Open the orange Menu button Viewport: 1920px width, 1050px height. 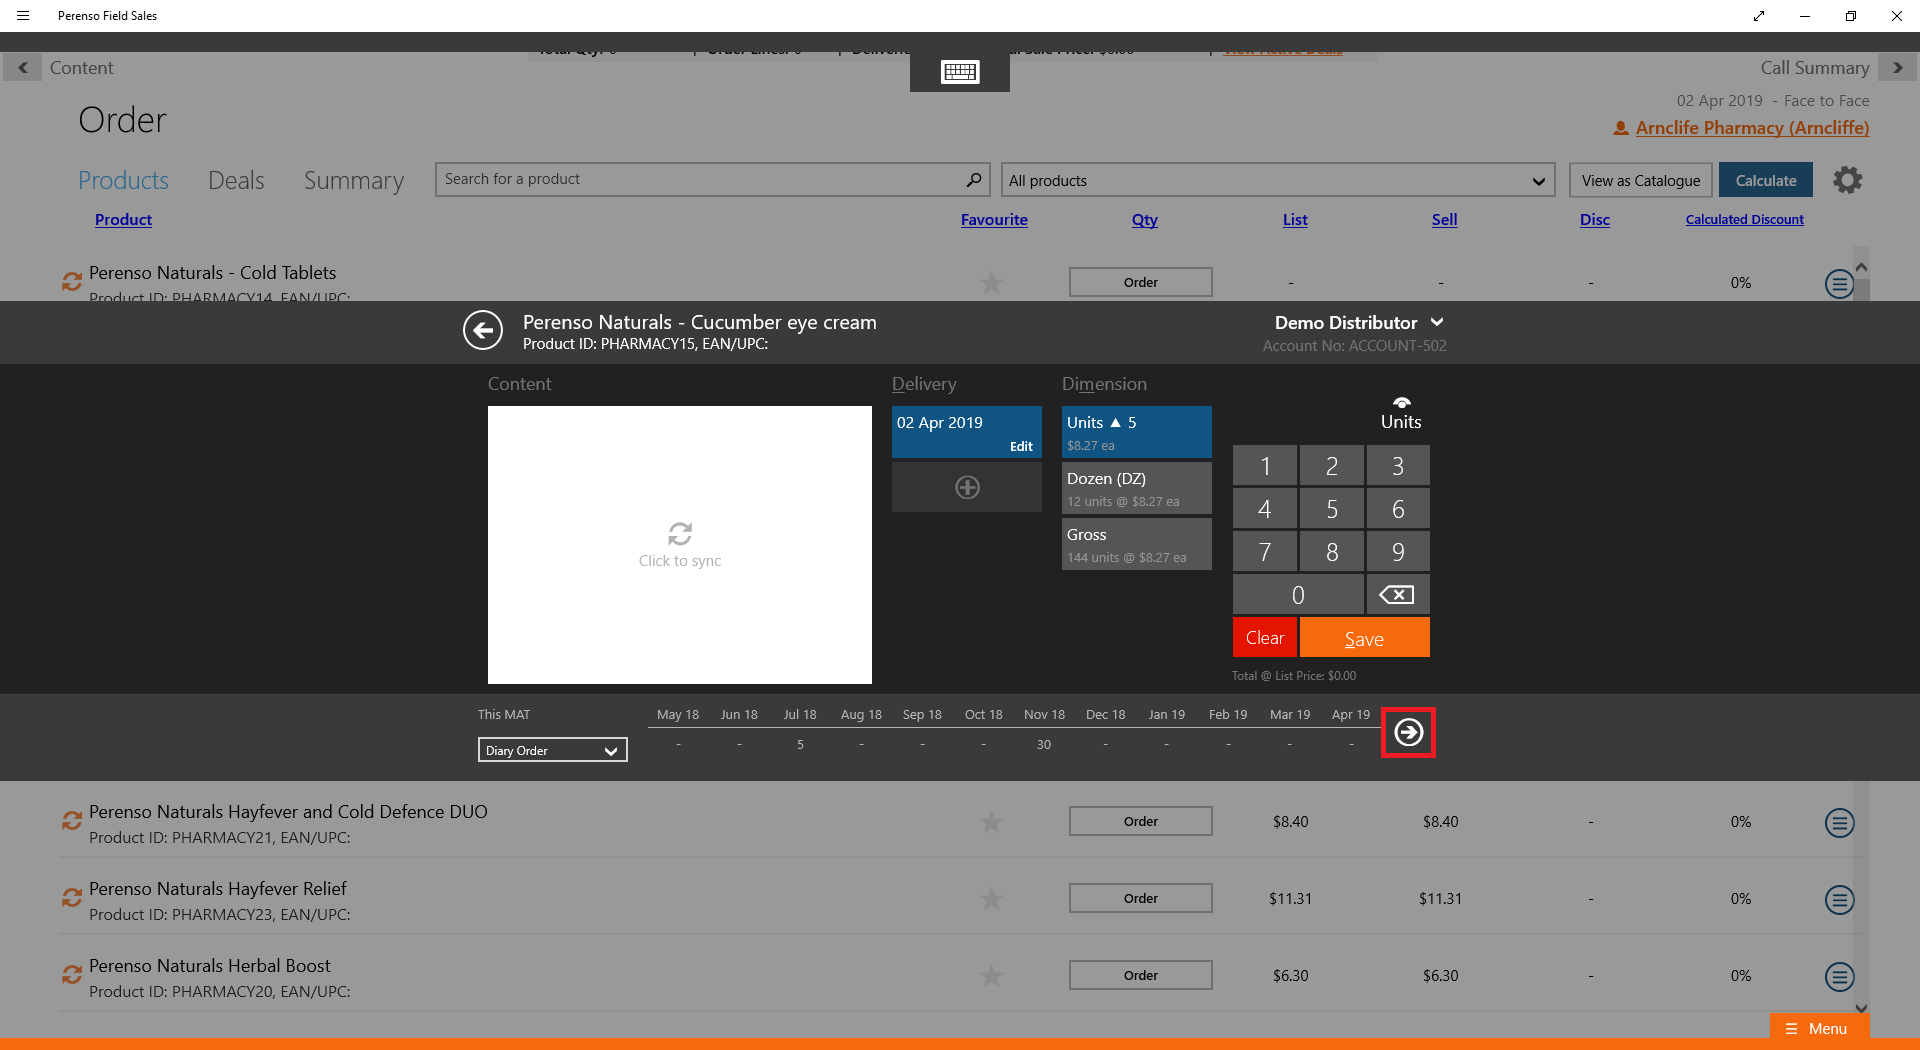[1818, 1029]
